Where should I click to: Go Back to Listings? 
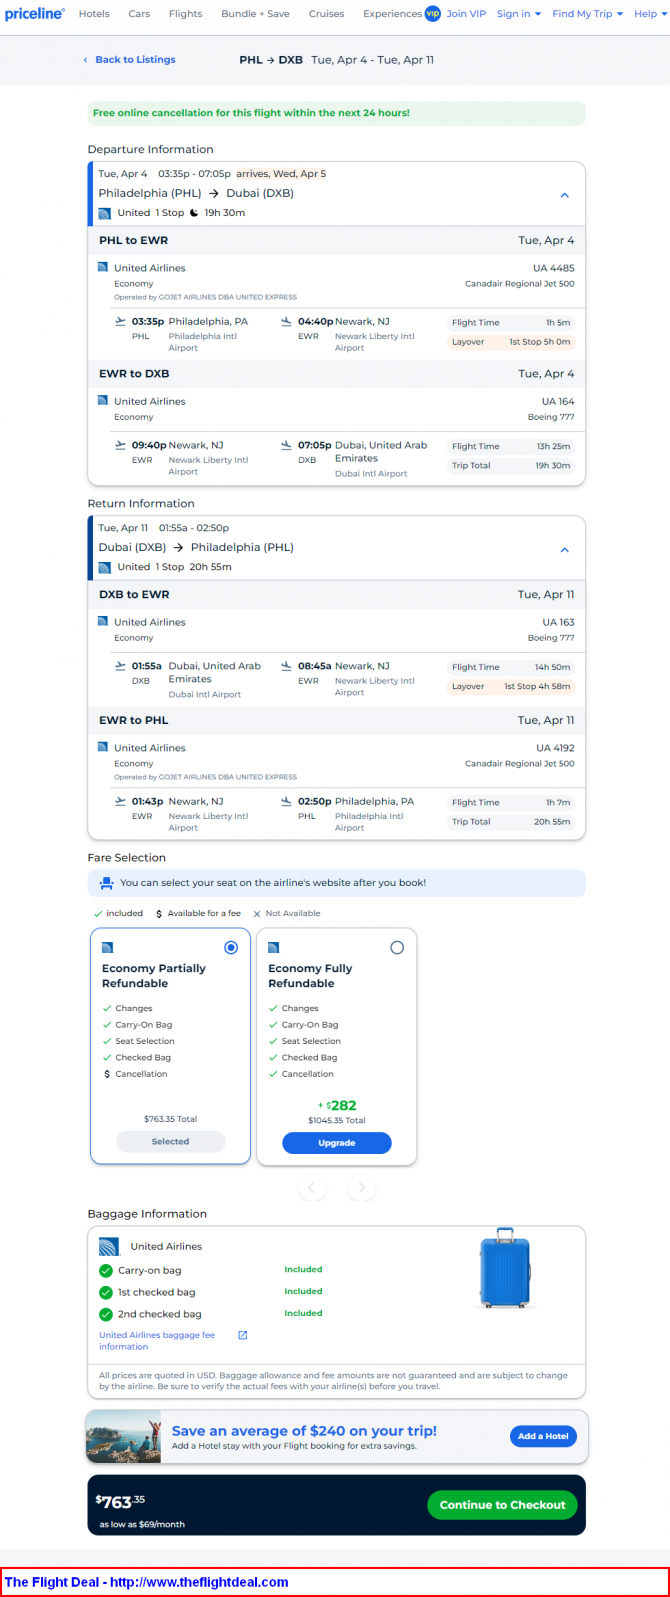click(129, 60)
